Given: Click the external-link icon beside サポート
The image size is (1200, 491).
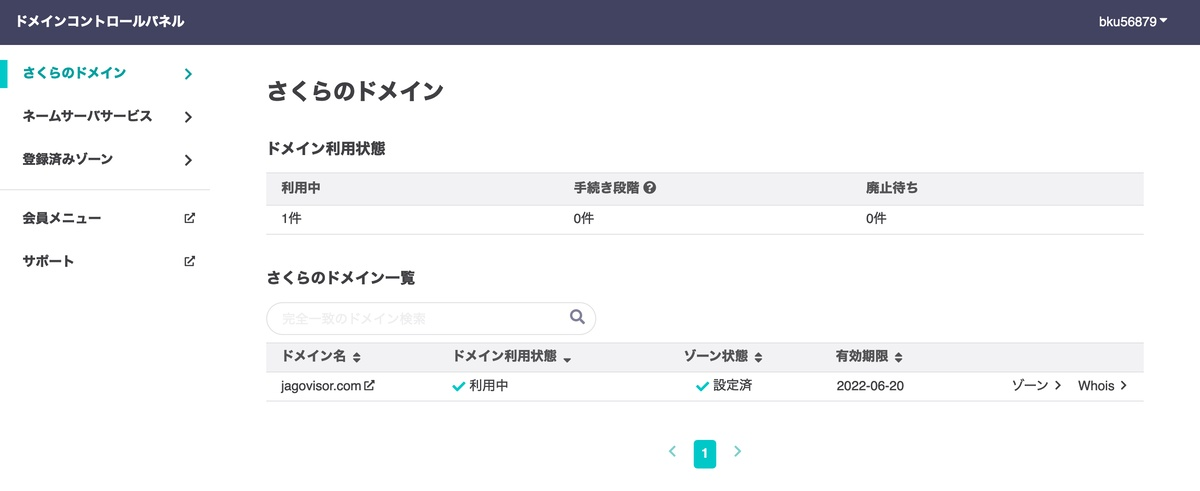Looking at the screenshot, I should point(189,262).
